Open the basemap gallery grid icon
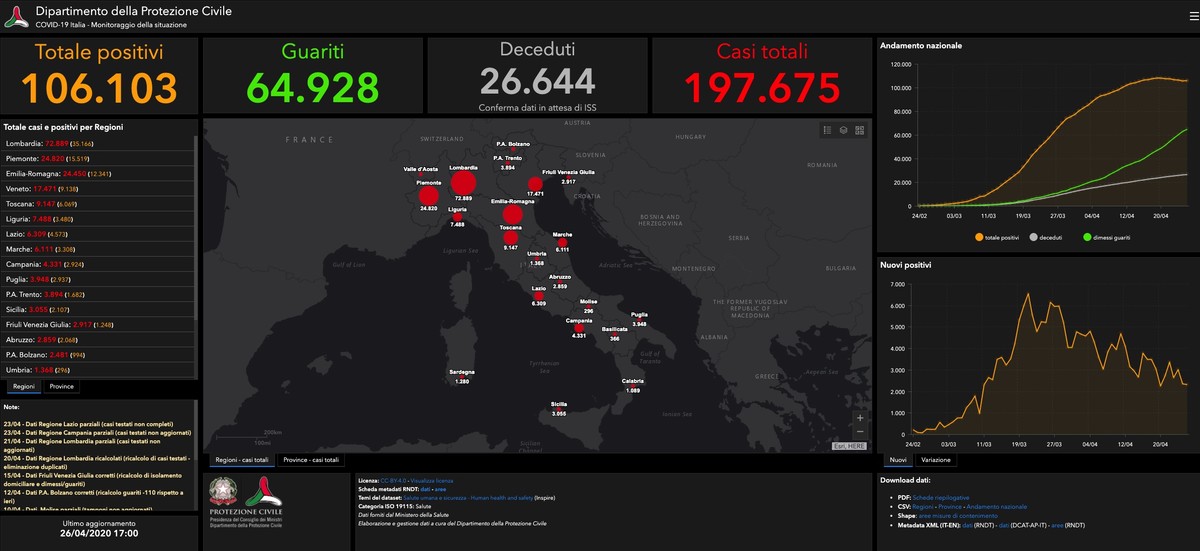 [859, 130]
